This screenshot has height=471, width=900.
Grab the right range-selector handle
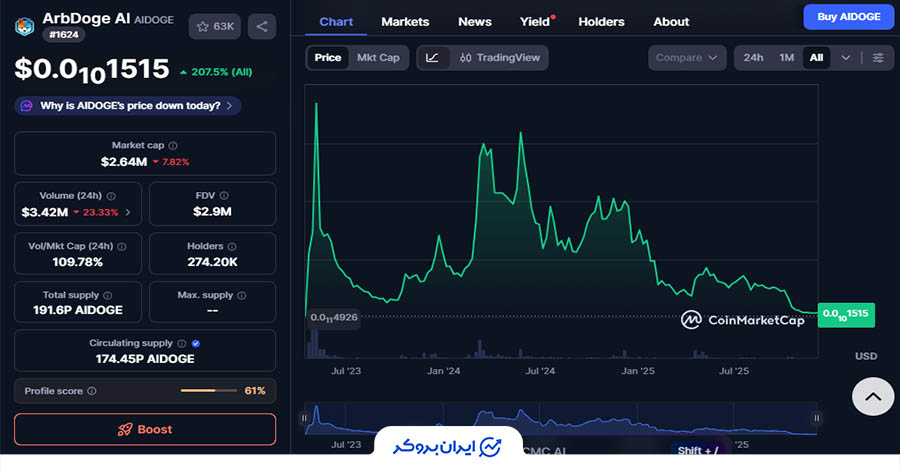(816, 418)
